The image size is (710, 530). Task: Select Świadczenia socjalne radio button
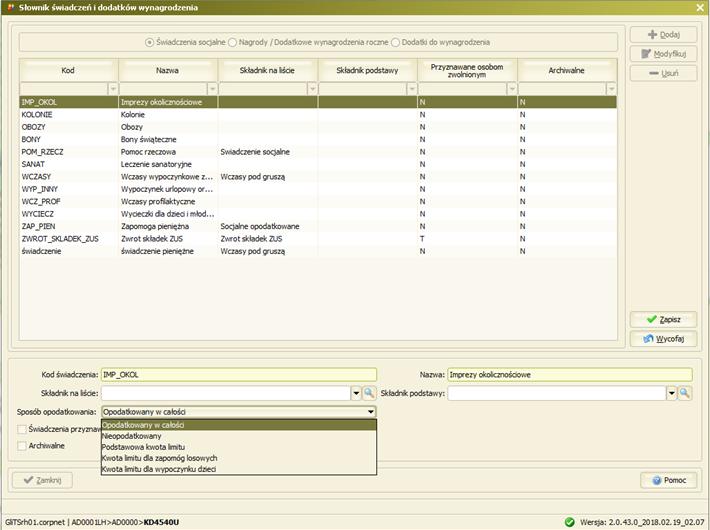[x=149, y=42]
